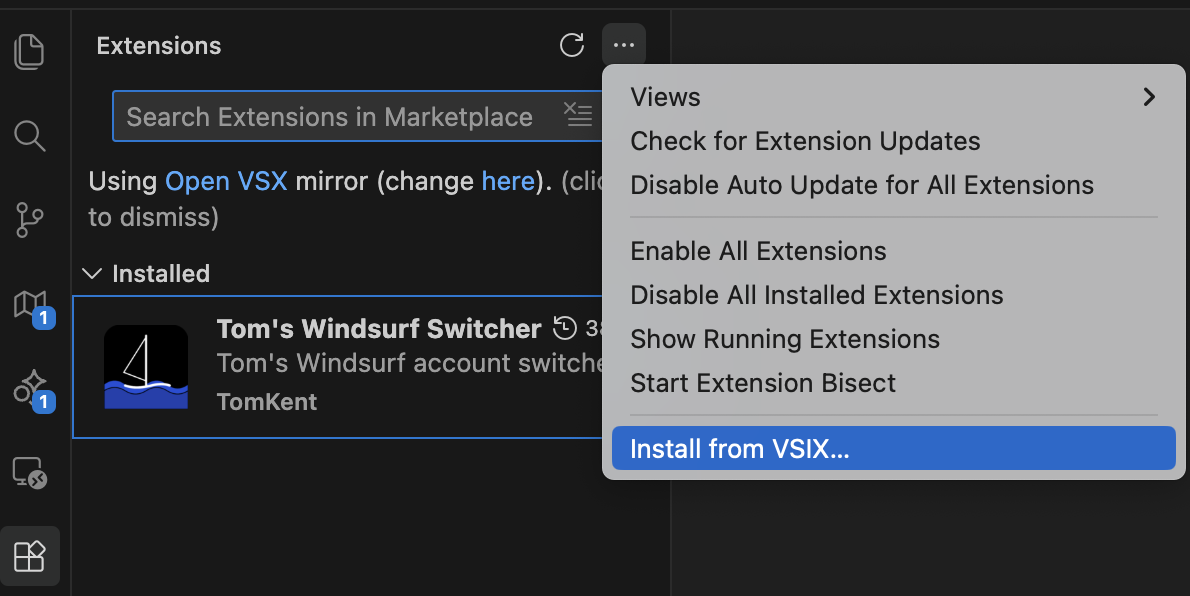The height and width of the screenshot is (596, 1190).
Task: Click the map icon with badge
Action: point(30,304)
